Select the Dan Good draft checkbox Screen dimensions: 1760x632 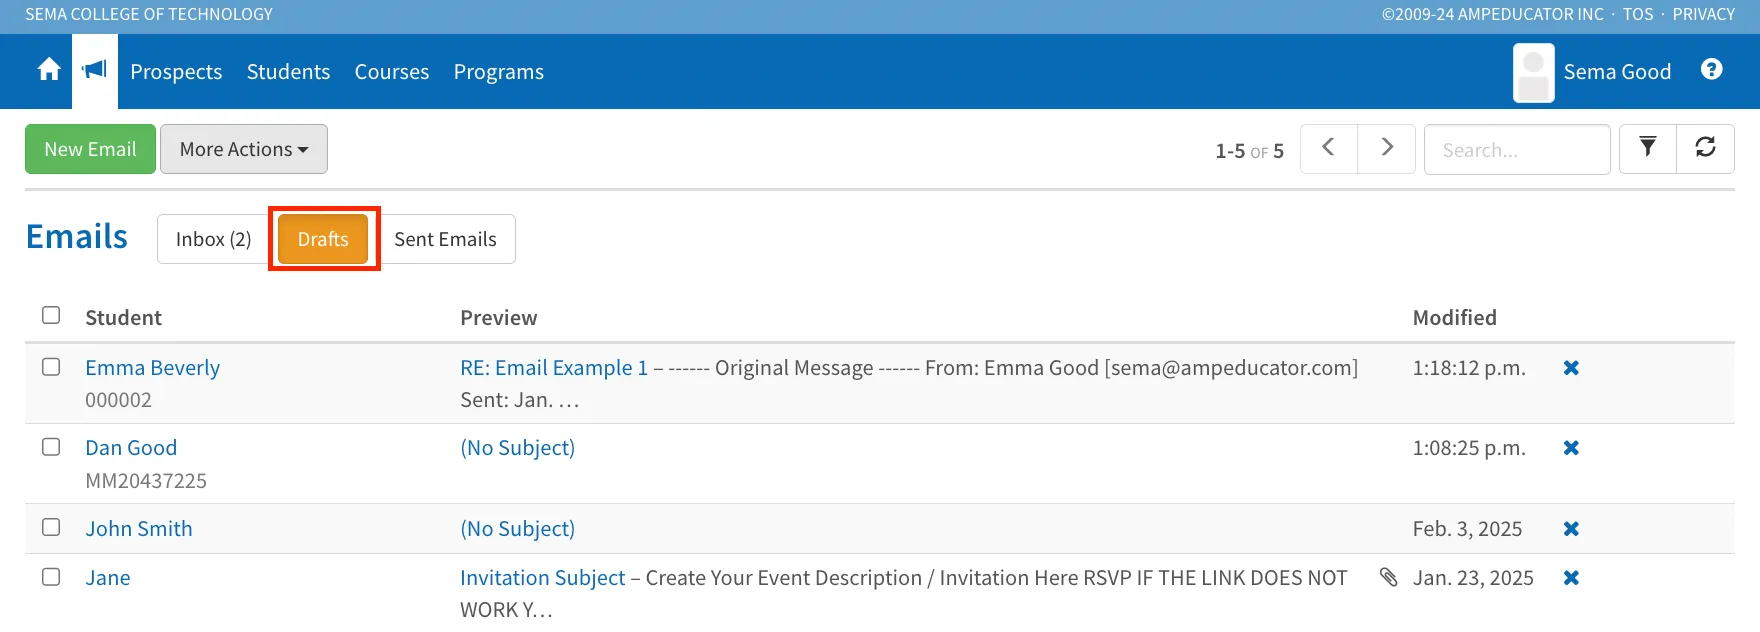coord(51,447)
